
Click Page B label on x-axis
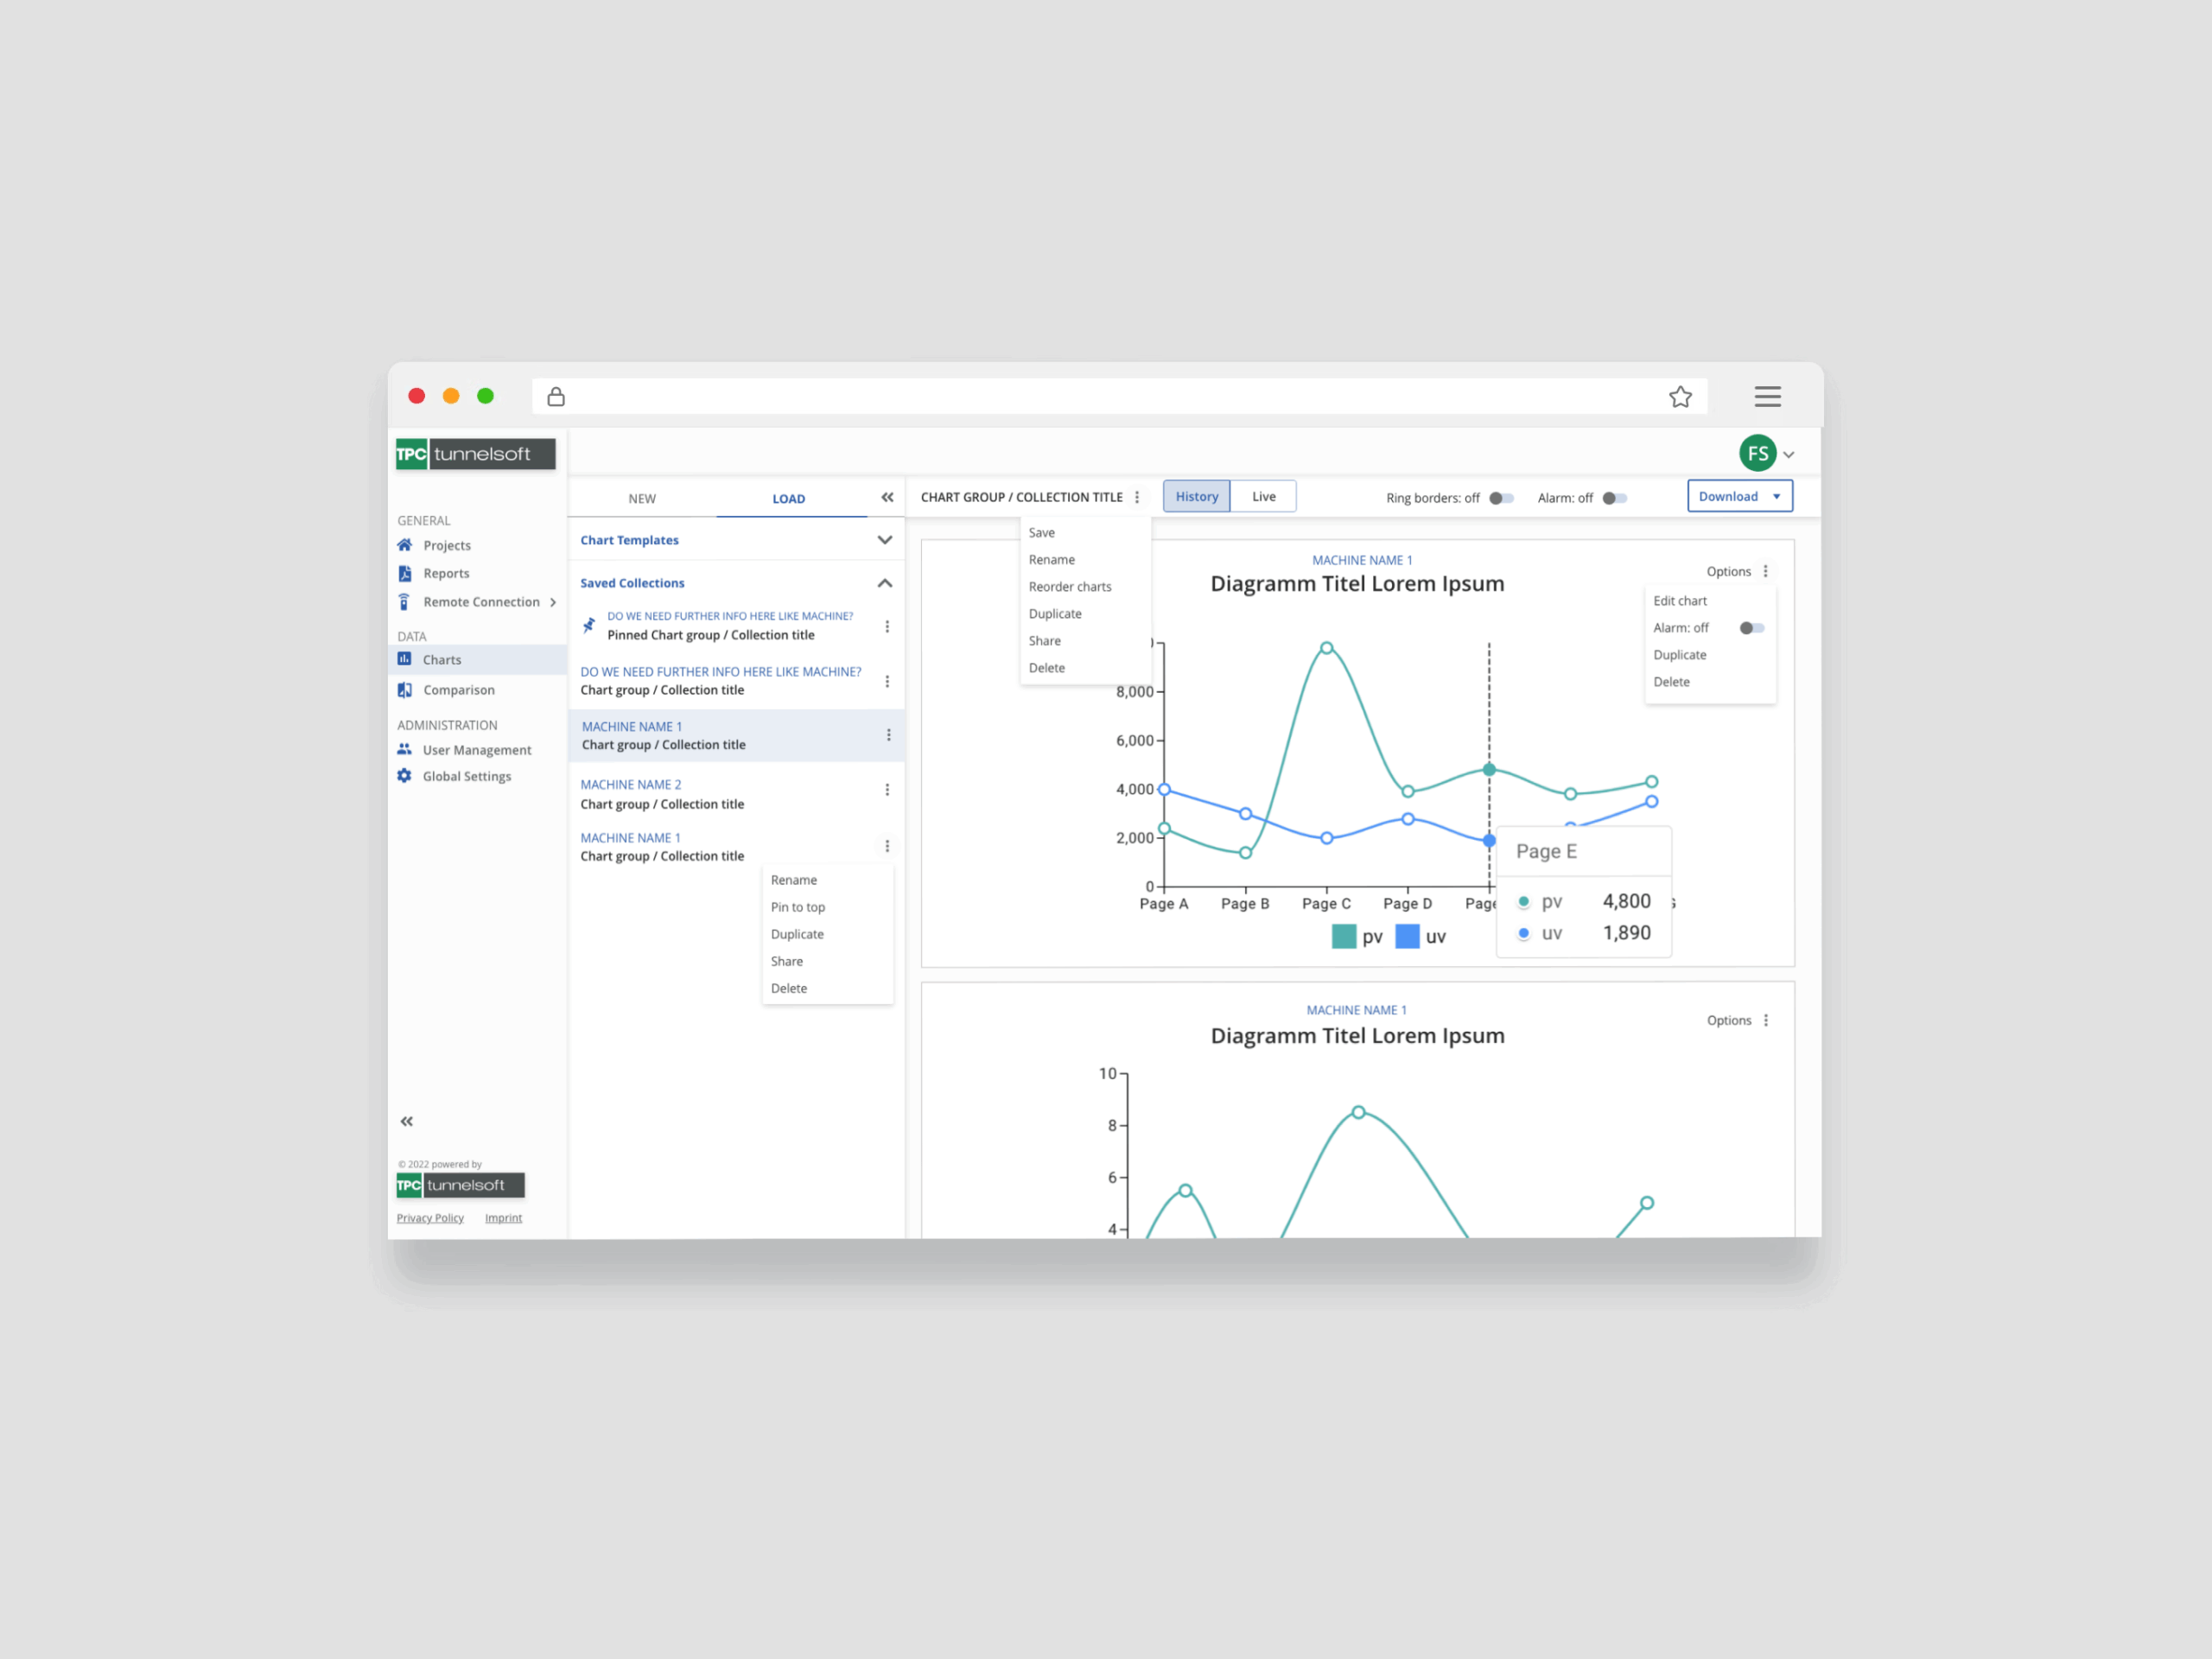click(1245, 904)
